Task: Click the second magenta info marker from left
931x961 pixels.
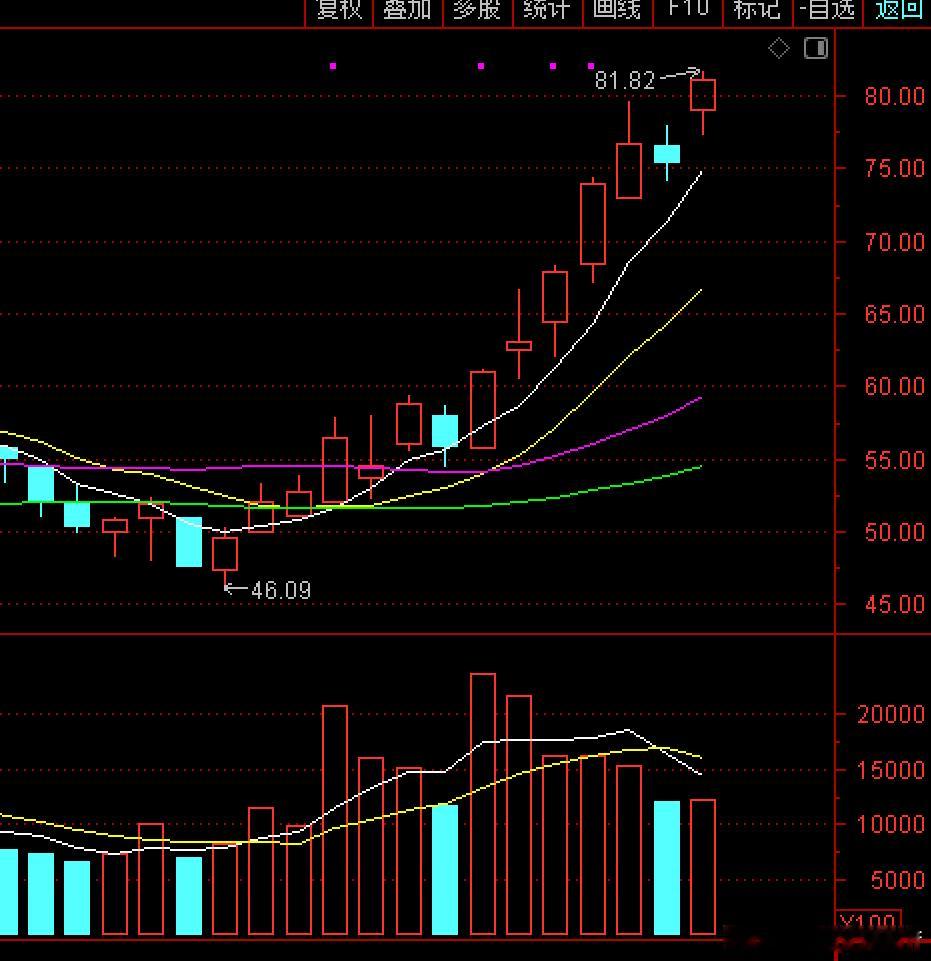Action: point(481,66)
